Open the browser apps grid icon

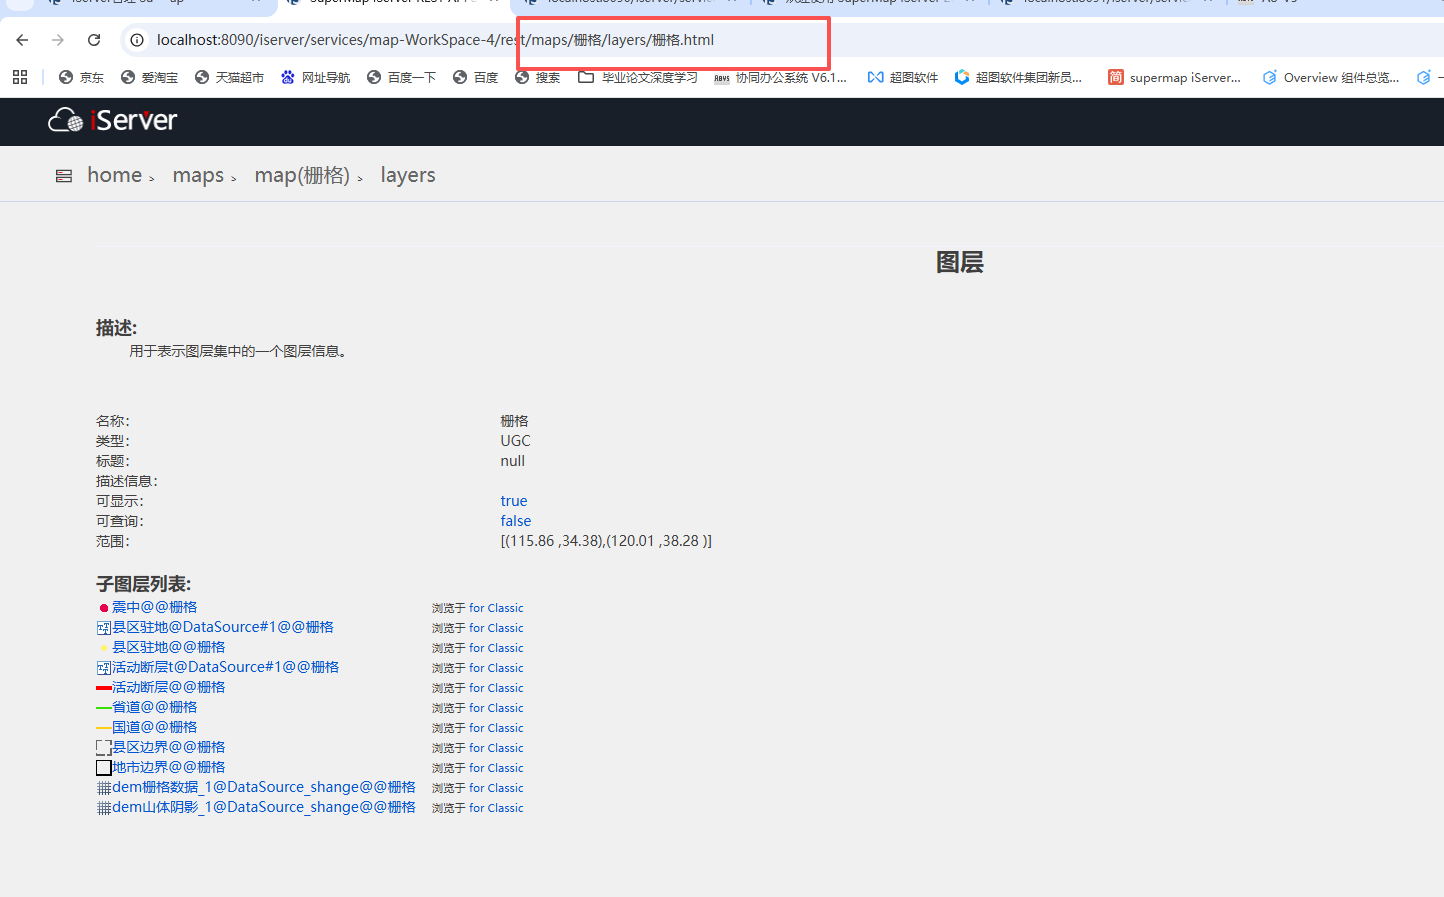20,77
